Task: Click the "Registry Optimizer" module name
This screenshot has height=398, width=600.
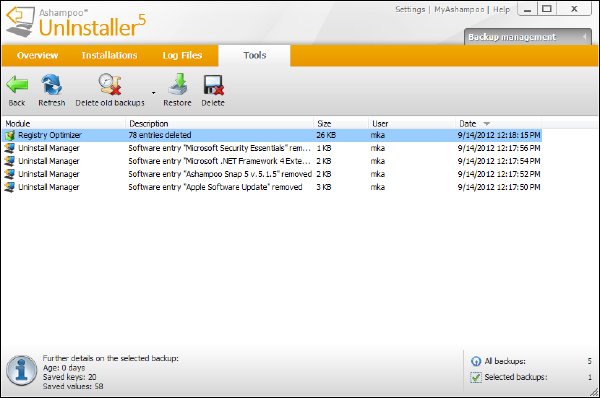Action: [50, 135]
